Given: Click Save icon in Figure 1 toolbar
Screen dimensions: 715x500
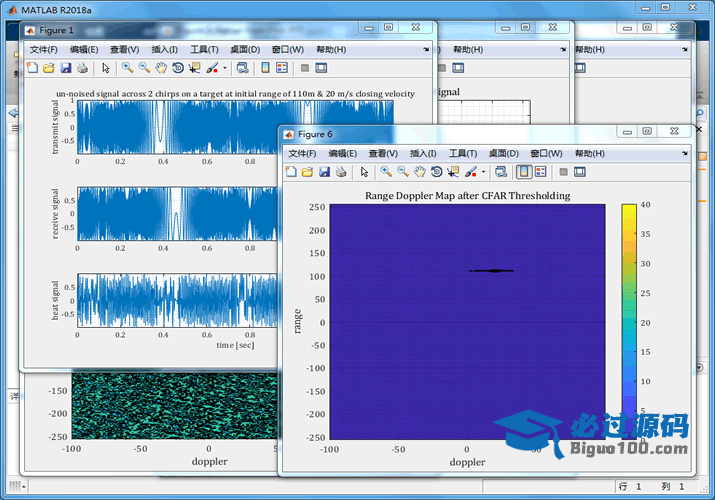Looking at the screenshot, I should 66,68.
